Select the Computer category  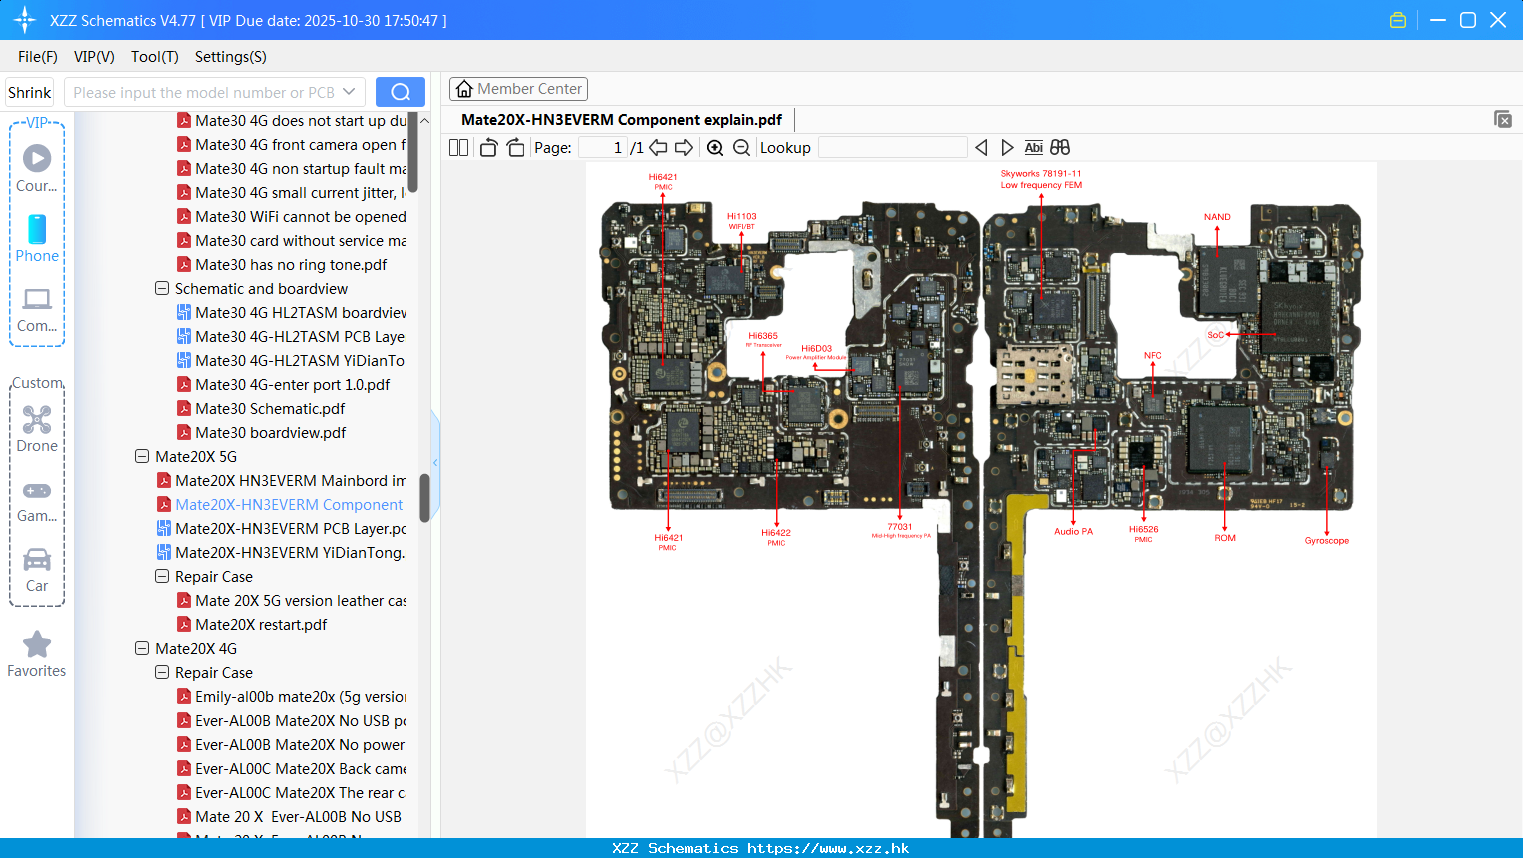point(37,309)
